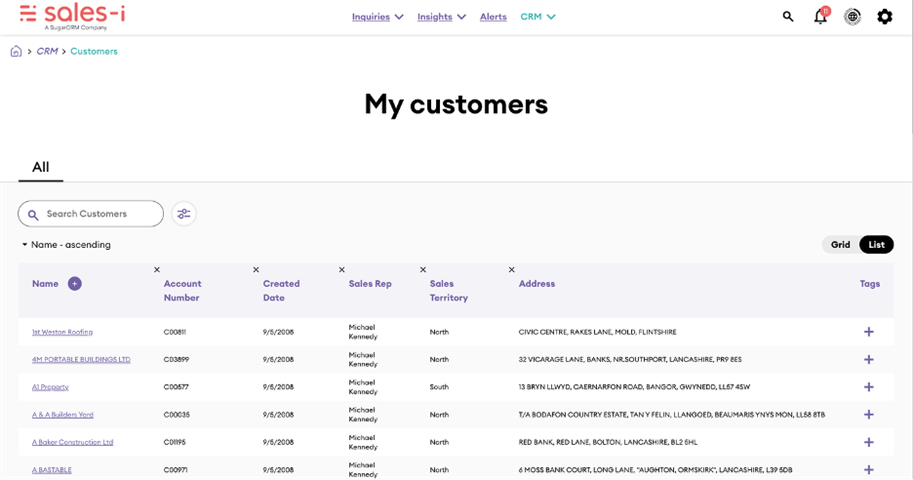Viewport: 913px width, 480px height.
Task: Click the plus icon beside Name column
Action: 75,284
